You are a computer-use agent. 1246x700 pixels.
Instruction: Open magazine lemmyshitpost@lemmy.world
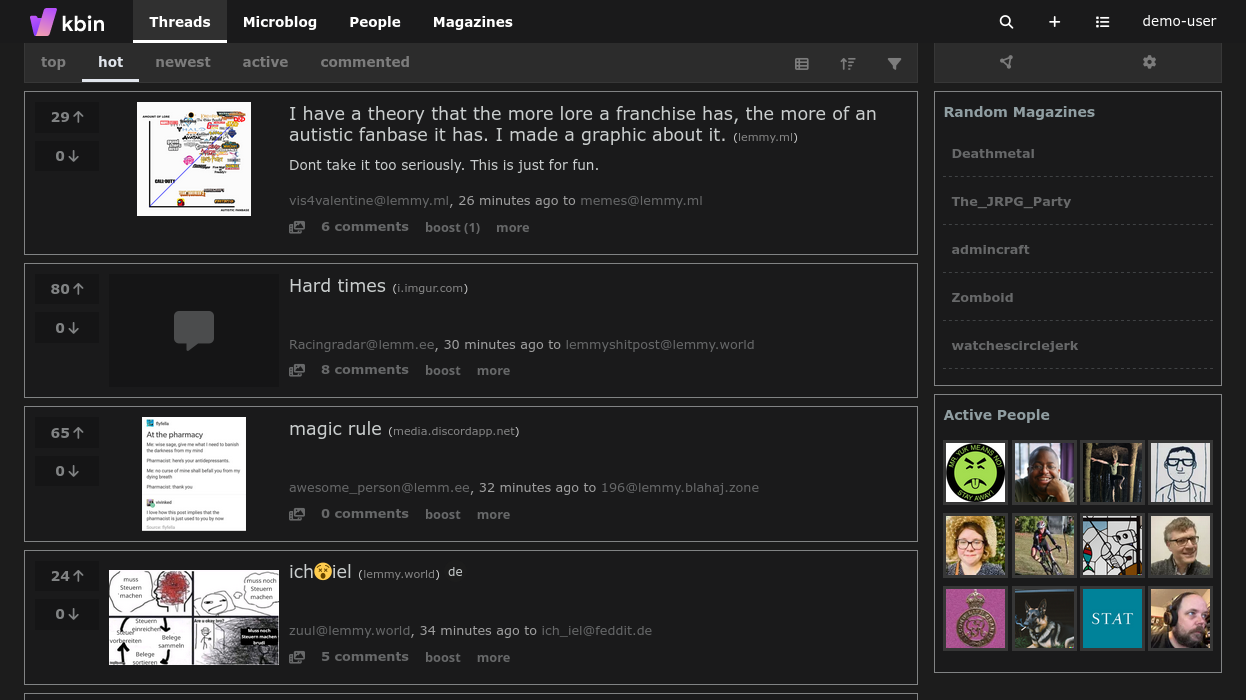[660, 345]
